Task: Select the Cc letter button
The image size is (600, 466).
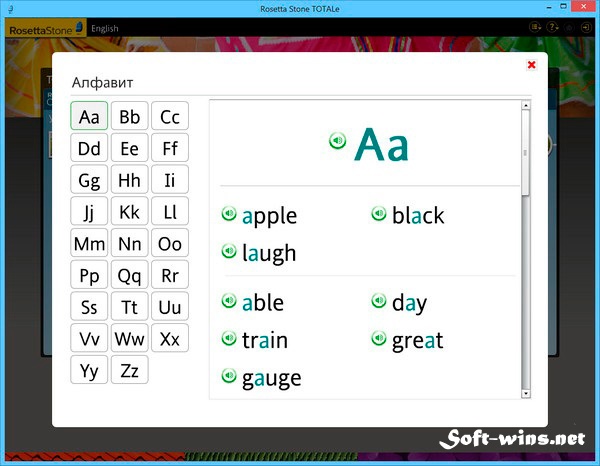Action: coord(170,116)
